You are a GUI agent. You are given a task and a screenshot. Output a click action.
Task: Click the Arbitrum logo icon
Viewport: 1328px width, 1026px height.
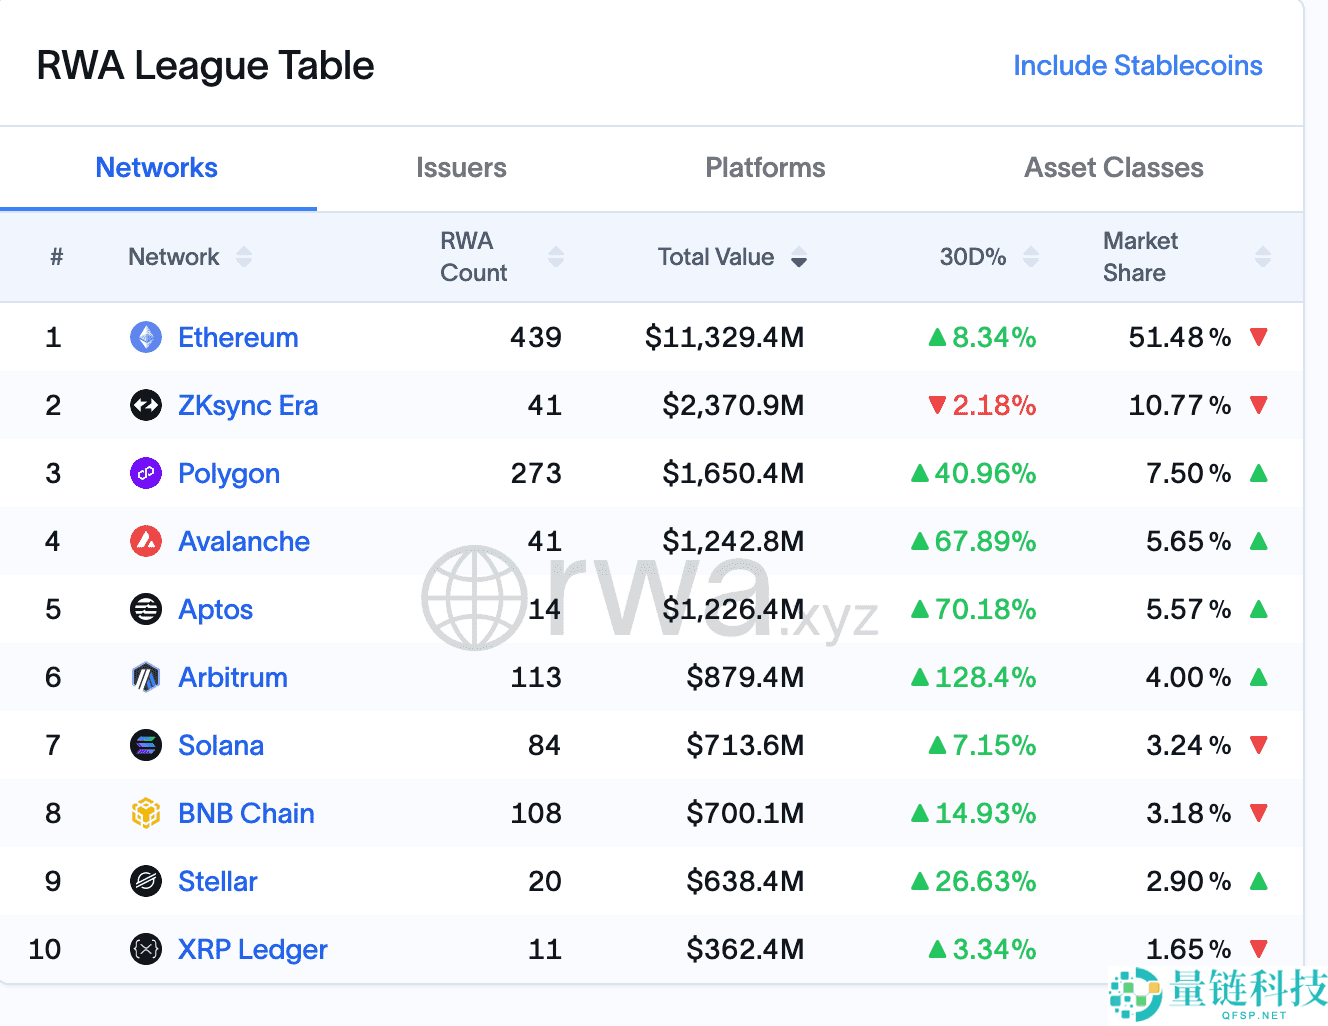pos(146,677)
